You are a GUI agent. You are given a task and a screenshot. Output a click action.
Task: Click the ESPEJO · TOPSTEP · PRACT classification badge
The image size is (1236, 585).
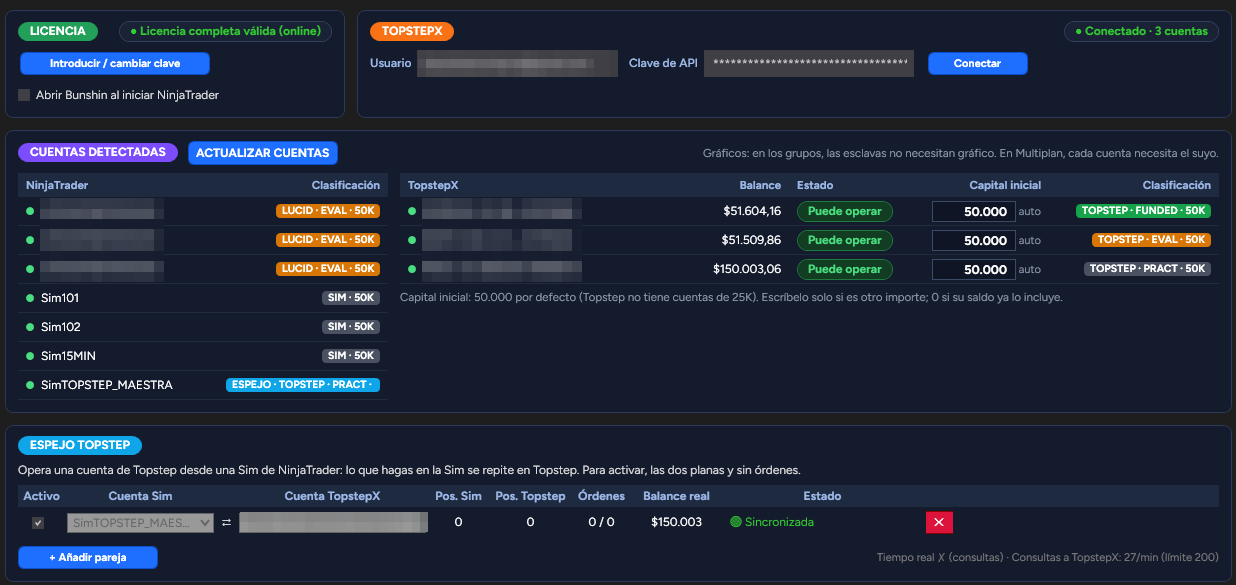pyautogui.click(x=303, y=385)
